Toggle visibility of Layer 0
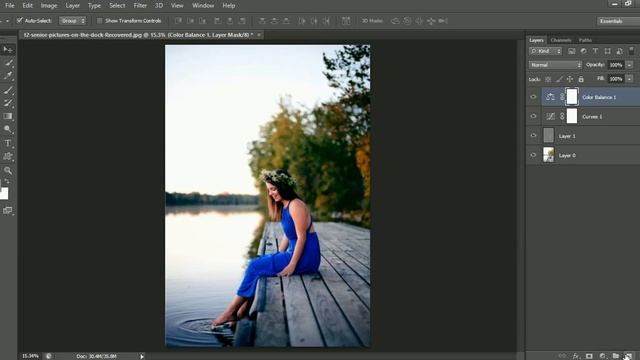The height and width of the screenshot is (360, 640). tap(533, 155)
